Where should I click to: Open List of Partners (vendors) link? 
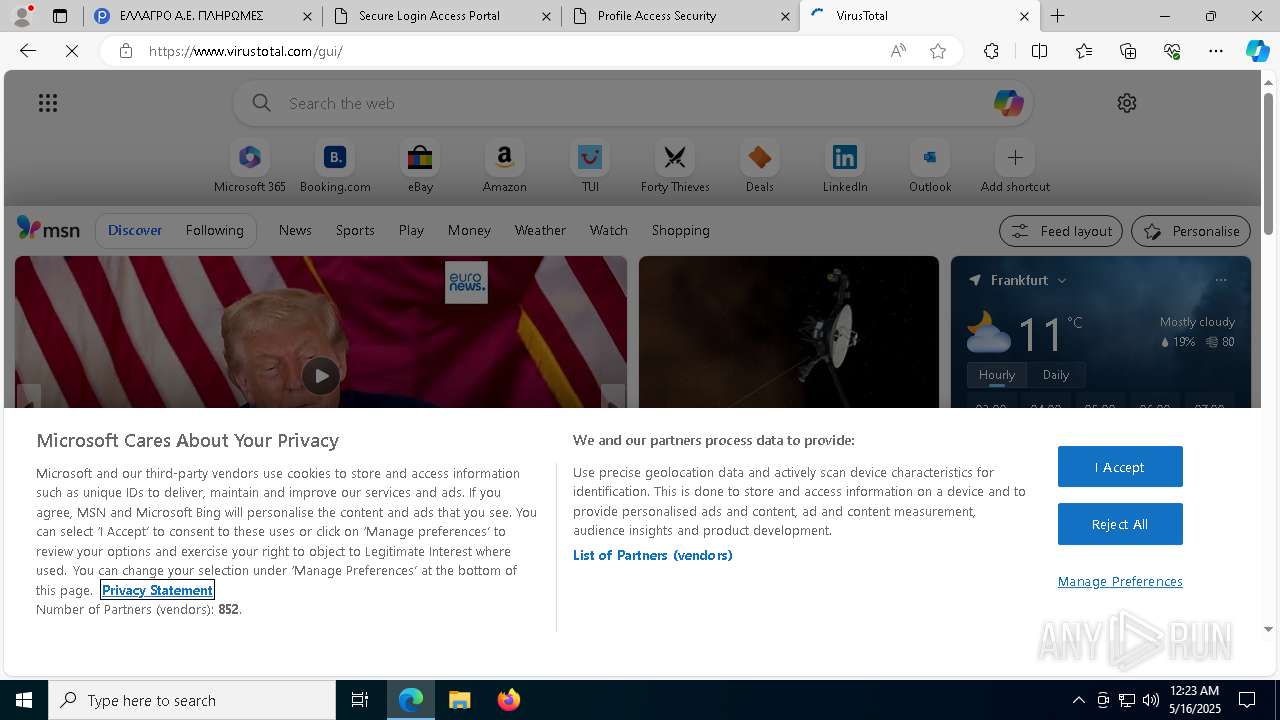point(652,555)
